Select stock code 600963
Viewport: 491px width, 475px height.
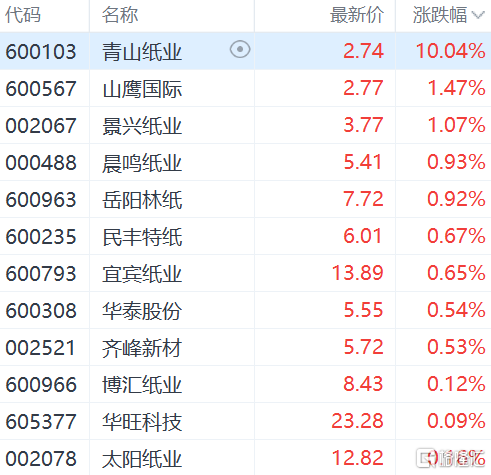pyautogui.click(x=41, y=200)
